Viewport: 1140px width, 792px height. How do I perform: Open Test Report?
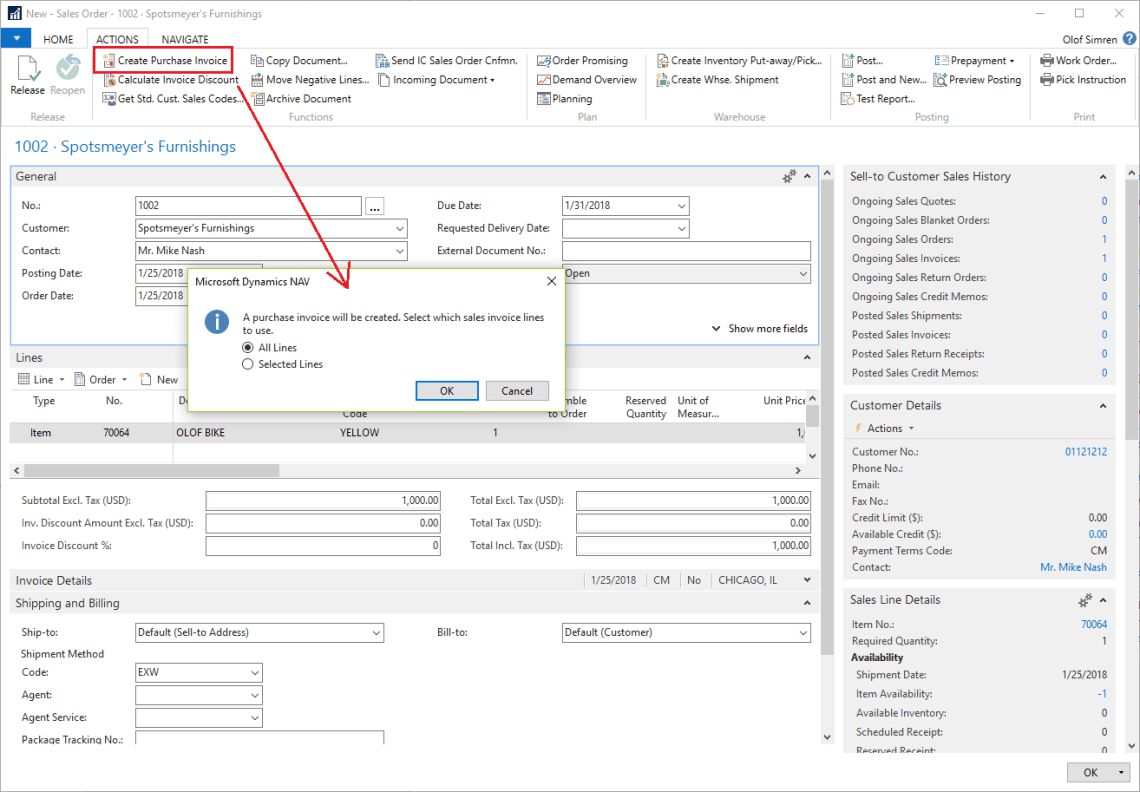[878, 98]
